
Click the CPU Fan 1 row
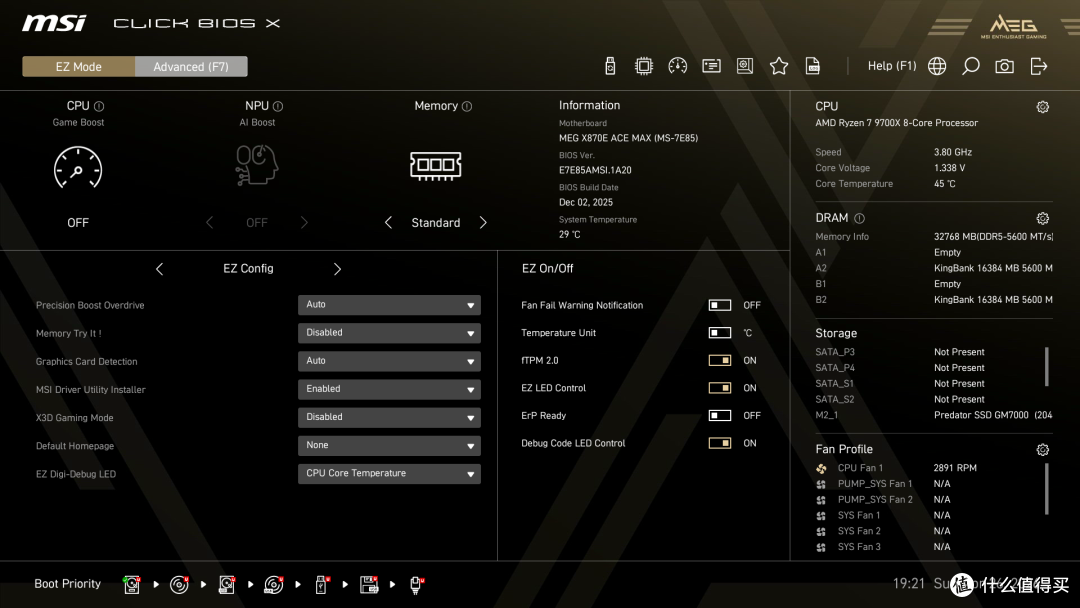(896, 468)
